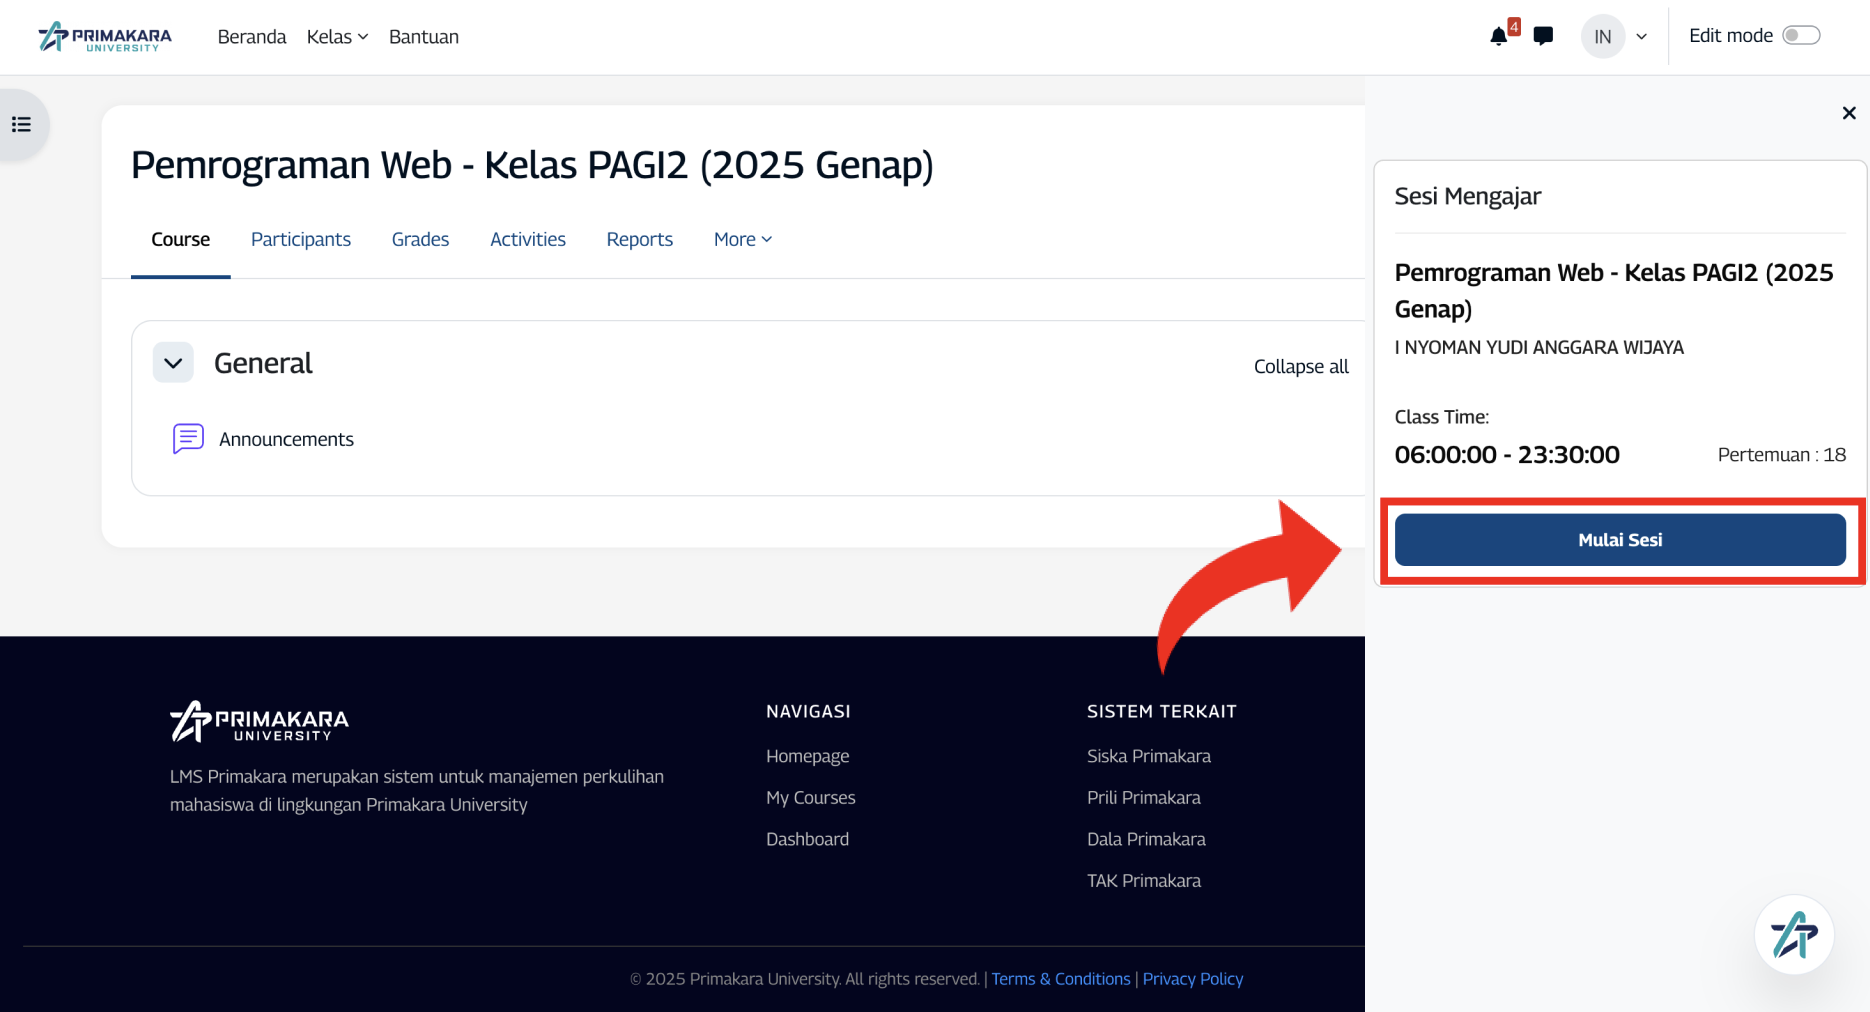The height and width of the screenshot is (1012, 1870).
Task: Open Terms & Conditions link
Action: [1061, 979]
